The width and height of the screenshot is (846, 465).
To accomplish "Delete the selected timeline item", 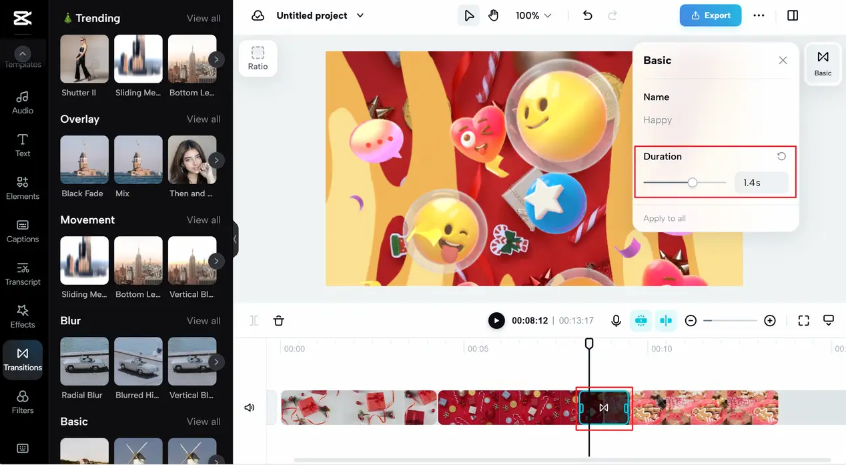I will pyautogui.click(x=278, y=321).
